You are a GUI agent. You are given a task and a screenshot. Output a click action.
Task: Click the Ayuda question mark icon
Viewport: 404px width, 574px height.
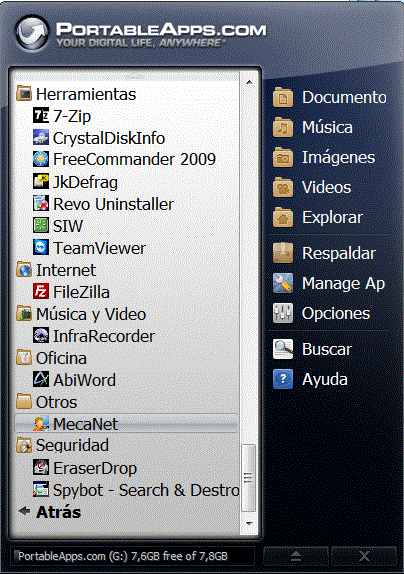click(283, 379)
